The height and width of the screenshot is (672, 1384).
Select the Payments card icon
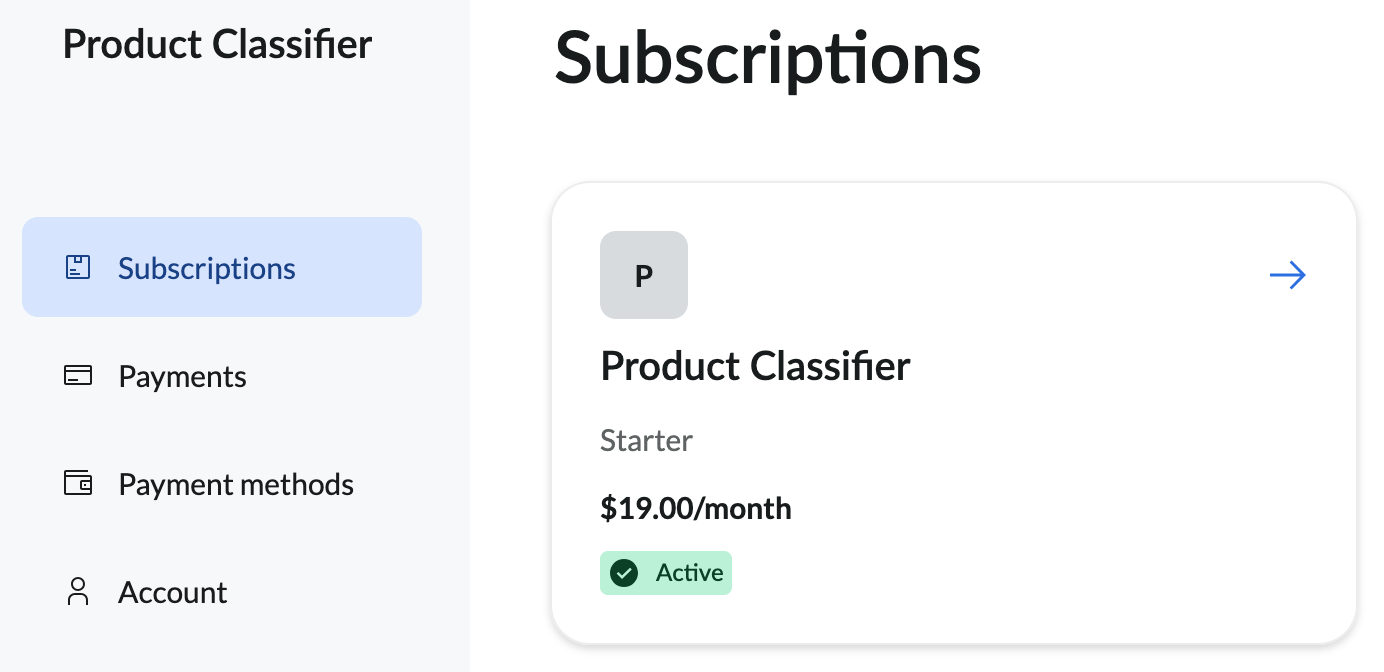click(x=77, y=376)
